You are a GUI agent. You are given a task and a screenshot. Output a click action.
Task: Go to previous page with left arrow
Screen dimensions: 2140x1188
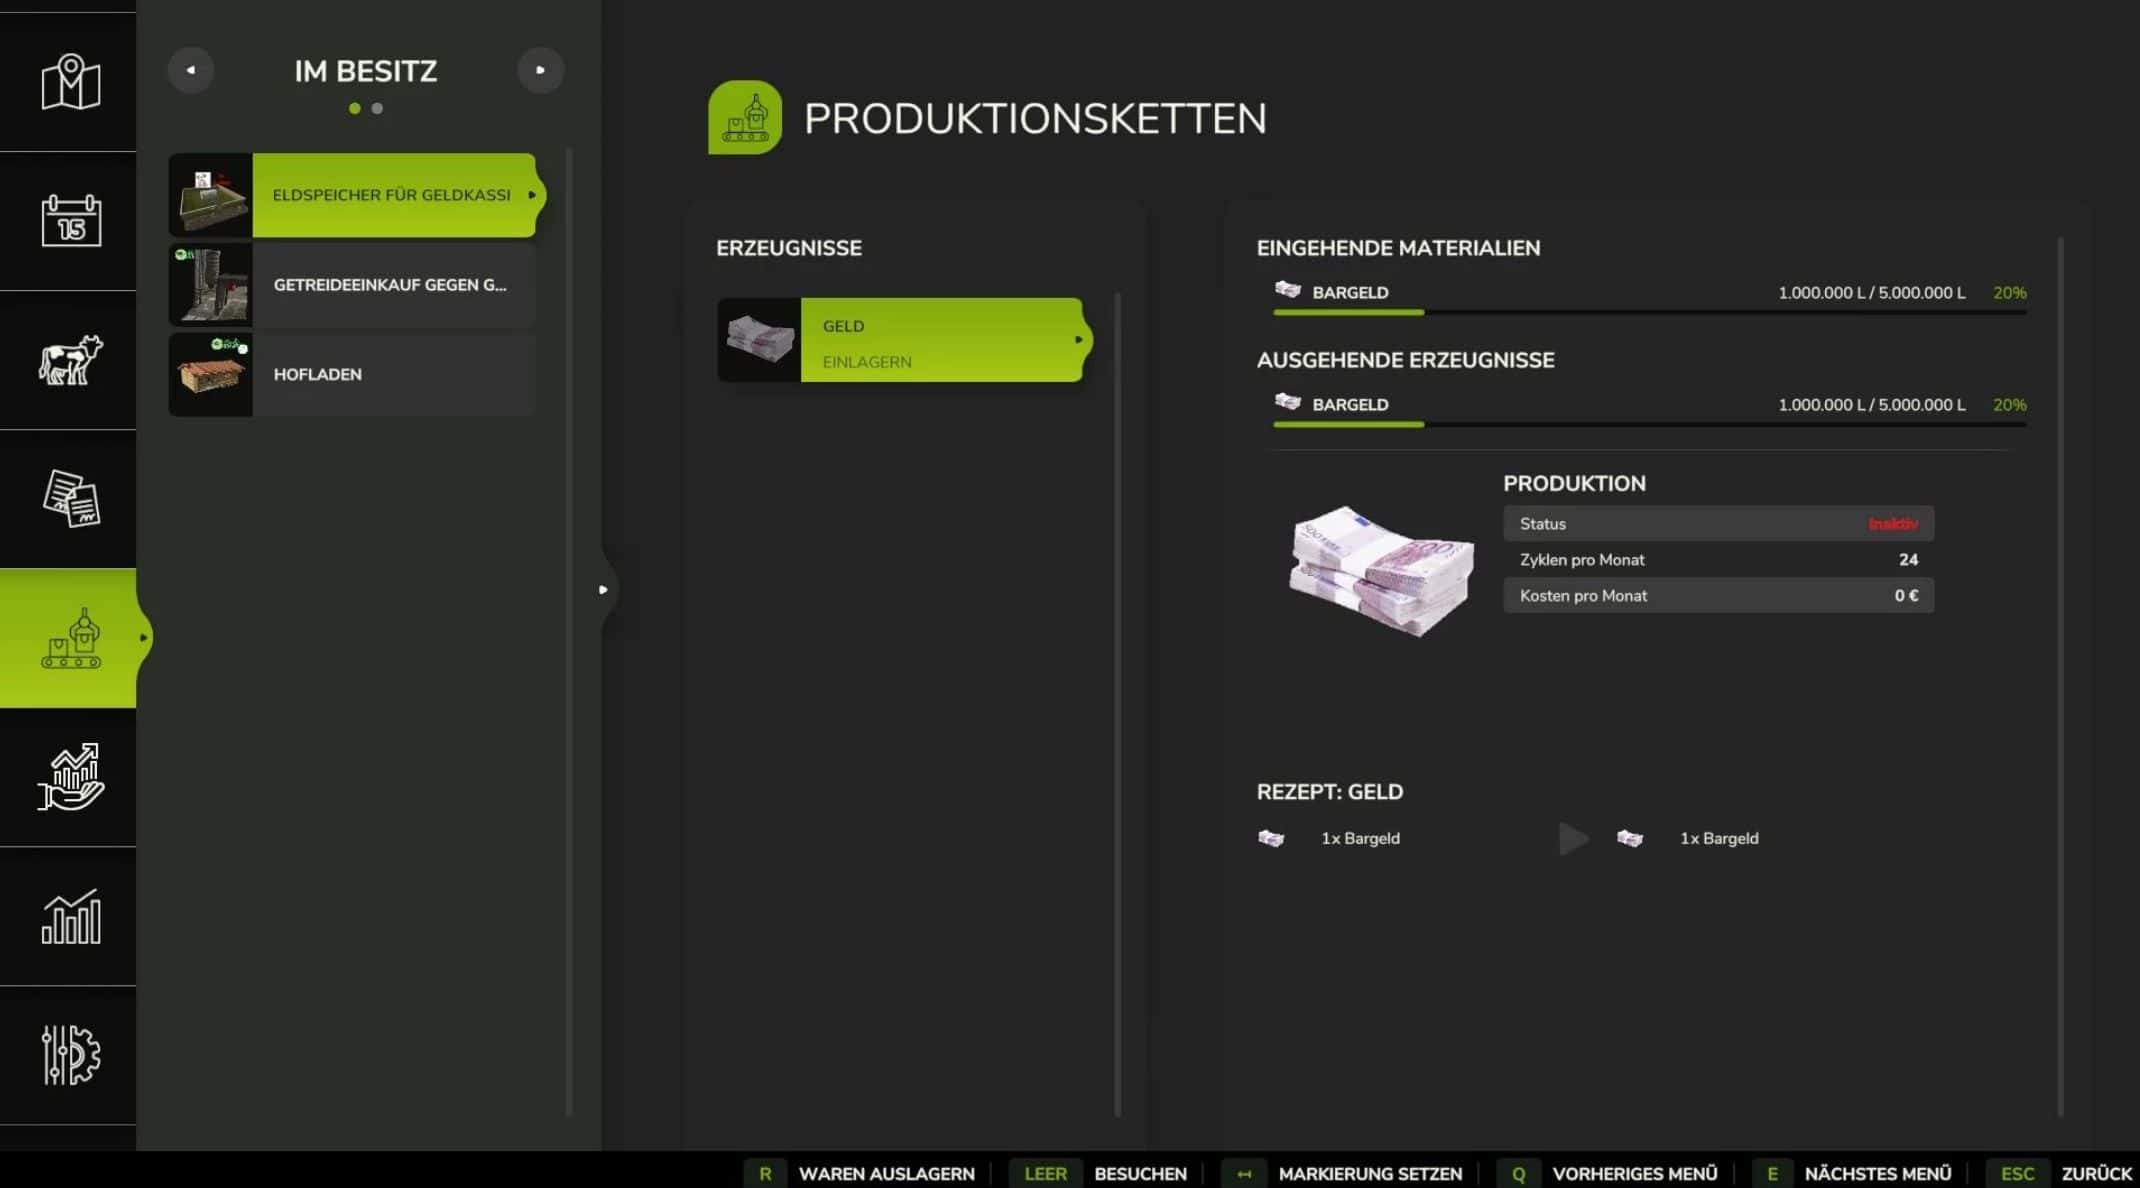tap(190, 70)
